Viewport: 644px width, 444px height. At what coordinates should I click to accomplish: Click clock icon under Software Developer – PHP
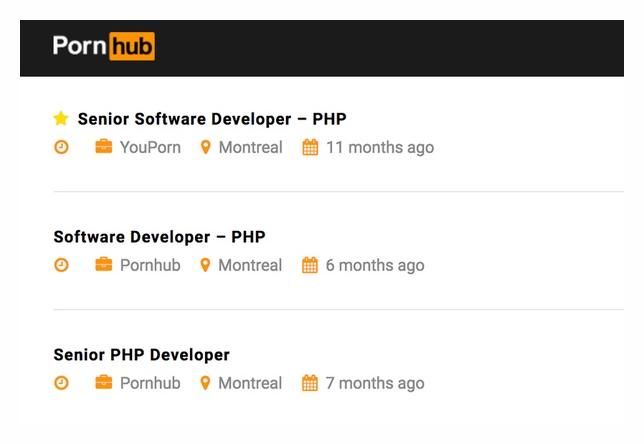pos(61,265)
